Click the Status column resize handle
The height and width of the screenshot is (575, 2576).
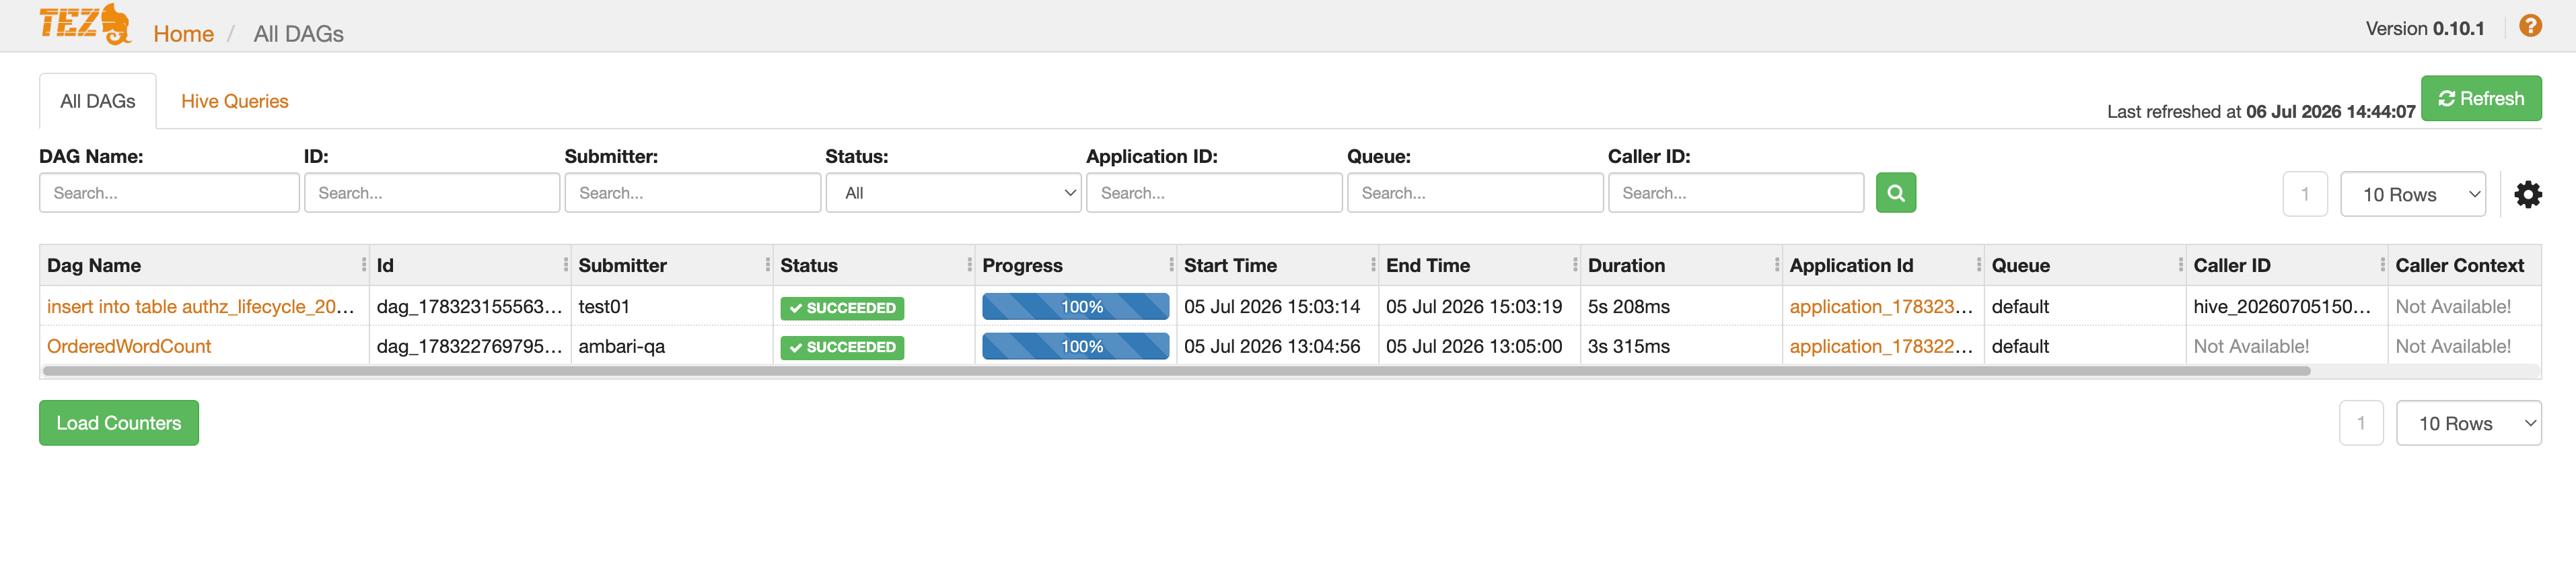click(x=970, y=265)
